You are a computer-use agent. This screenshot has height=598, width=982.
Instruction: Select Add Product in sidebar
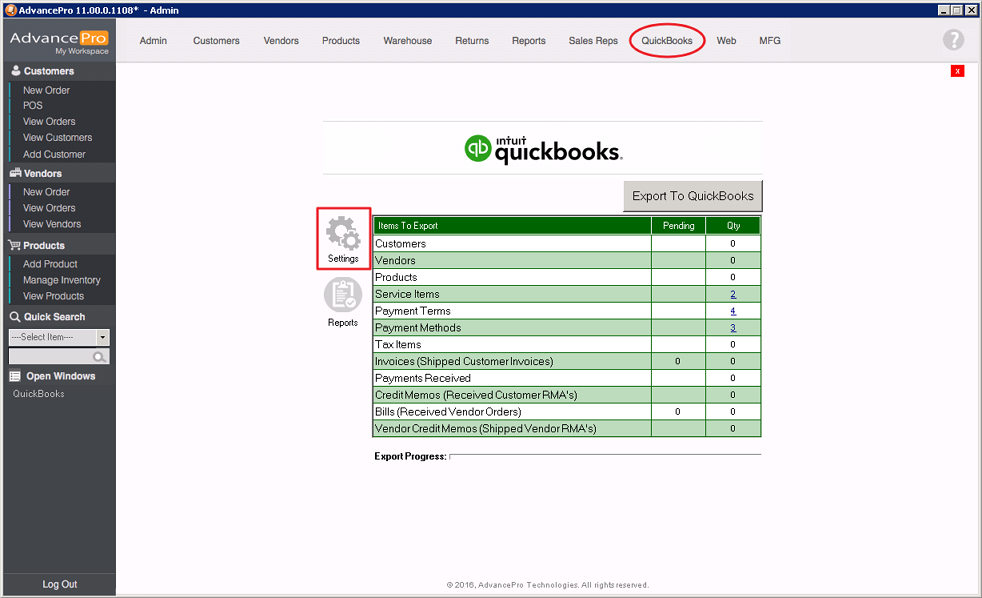coord(50,264)
